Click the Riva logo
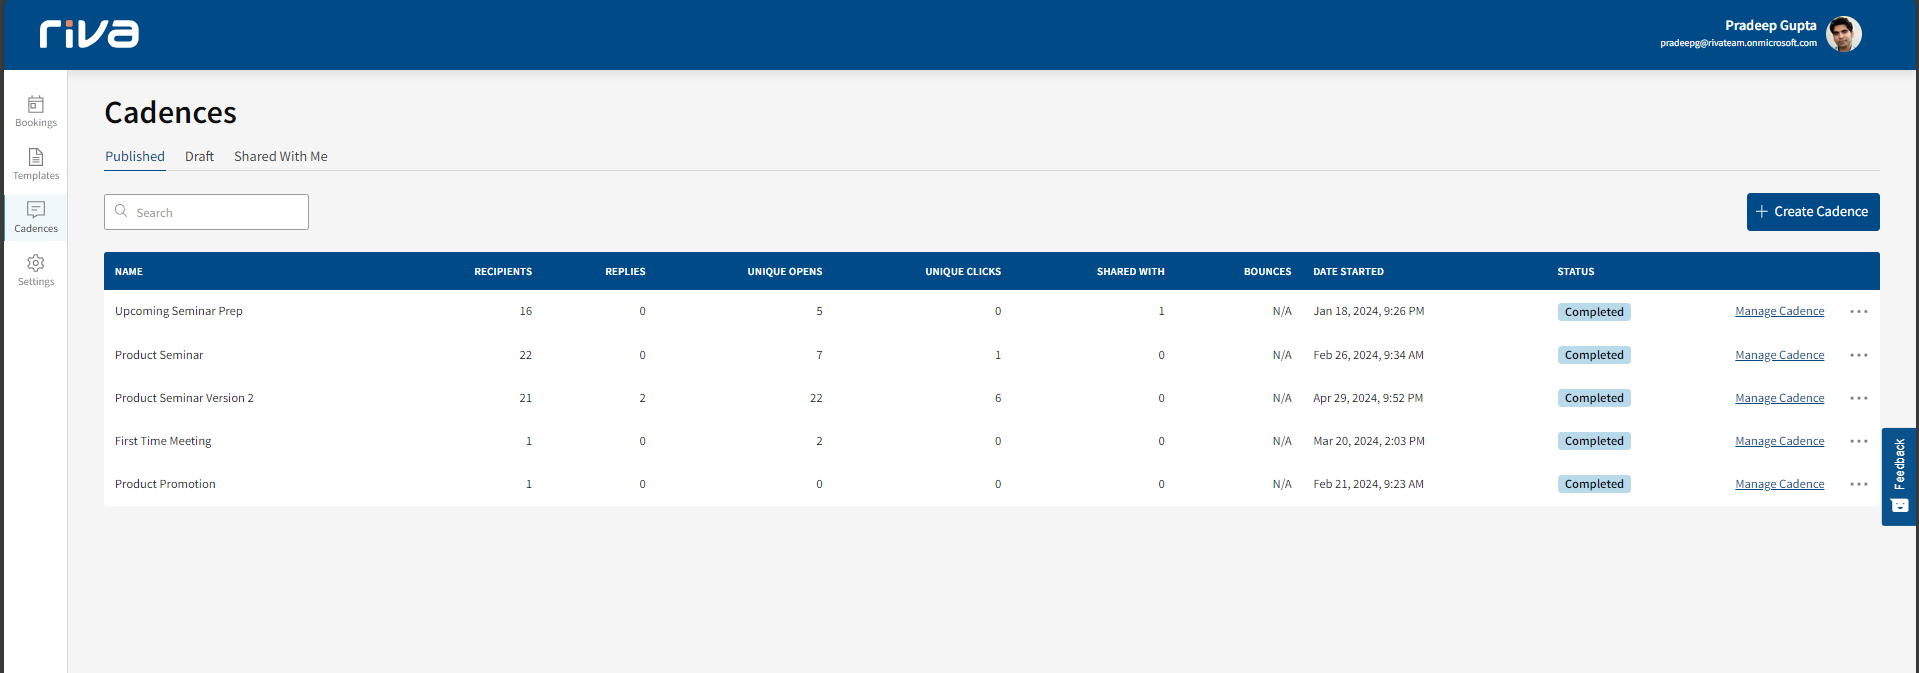The height and width of the screenshot is (673, 1919). point(89,34)
